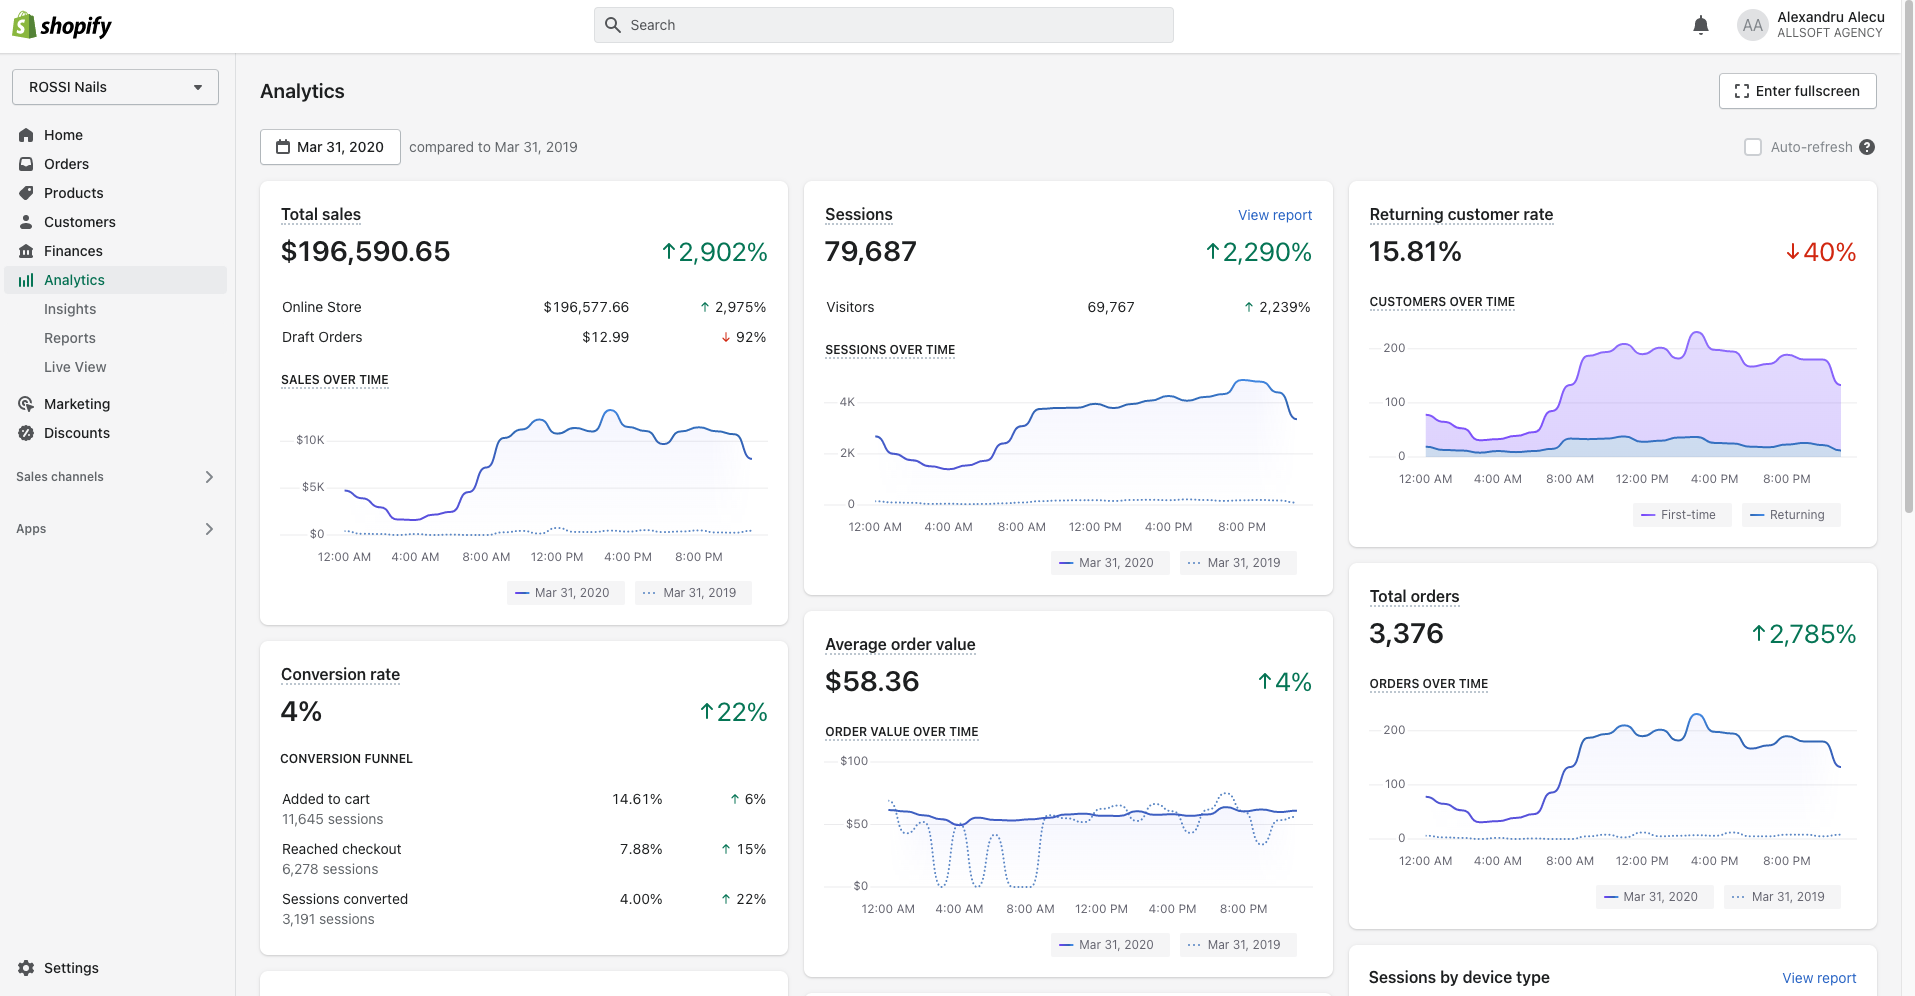Click the fullscreen corner-brackets icon
The image size is (1915, 996).
point(1742,91)
